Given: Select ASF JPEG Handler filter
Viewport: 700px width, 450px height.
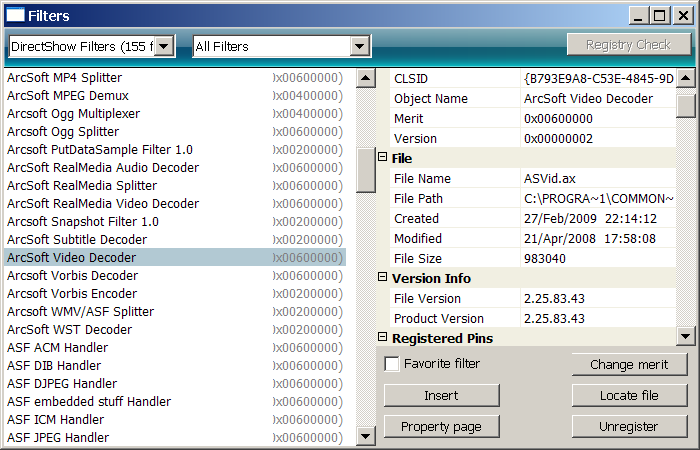Looking at the screenshot, I should [175, 438].
